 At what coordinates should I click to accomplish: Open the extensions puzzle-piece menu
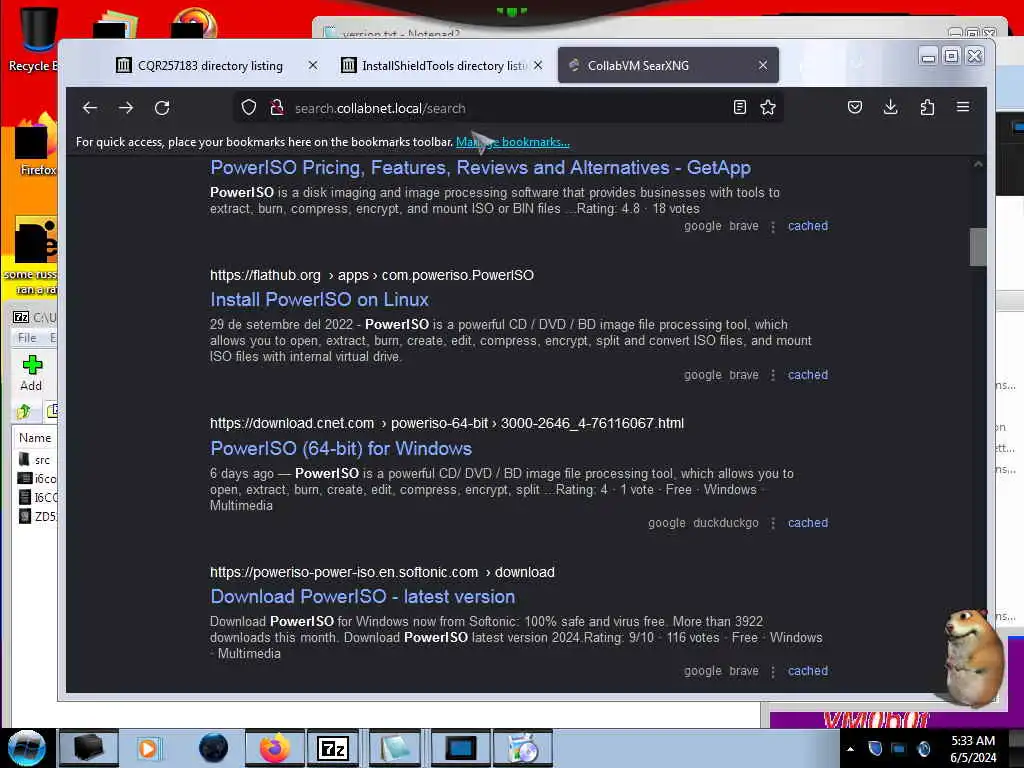[x=927, y=107]
